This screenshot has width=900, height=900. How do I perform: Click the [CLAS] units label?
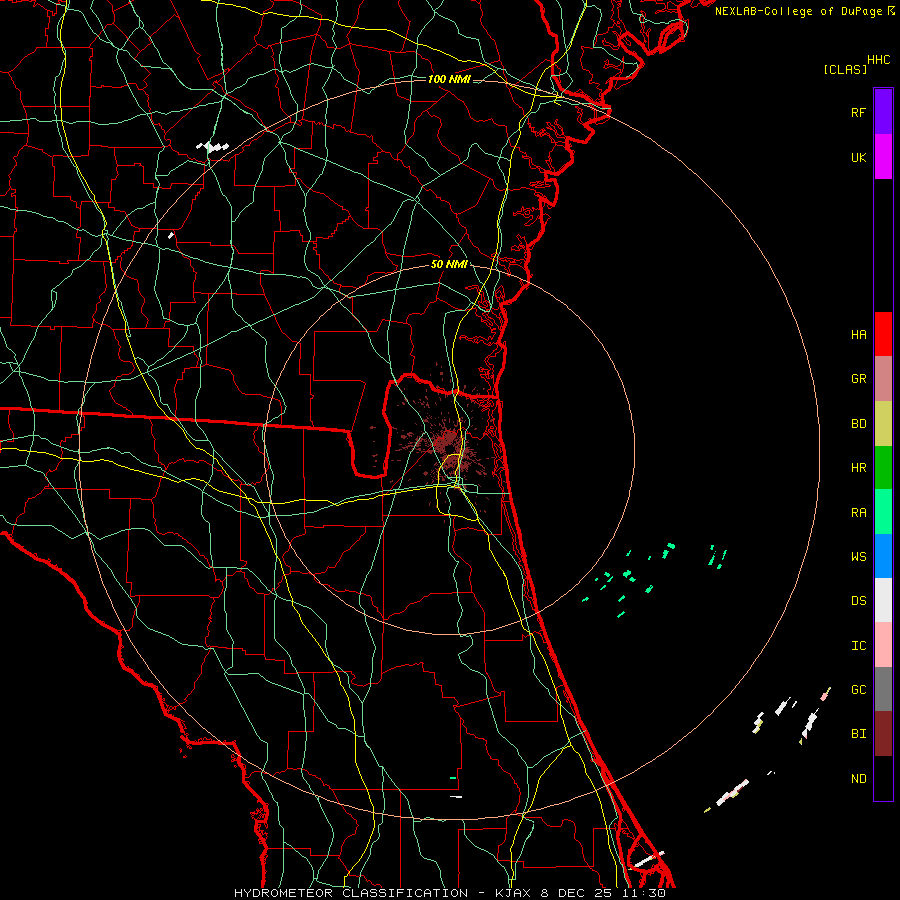[x=845, y=69]
